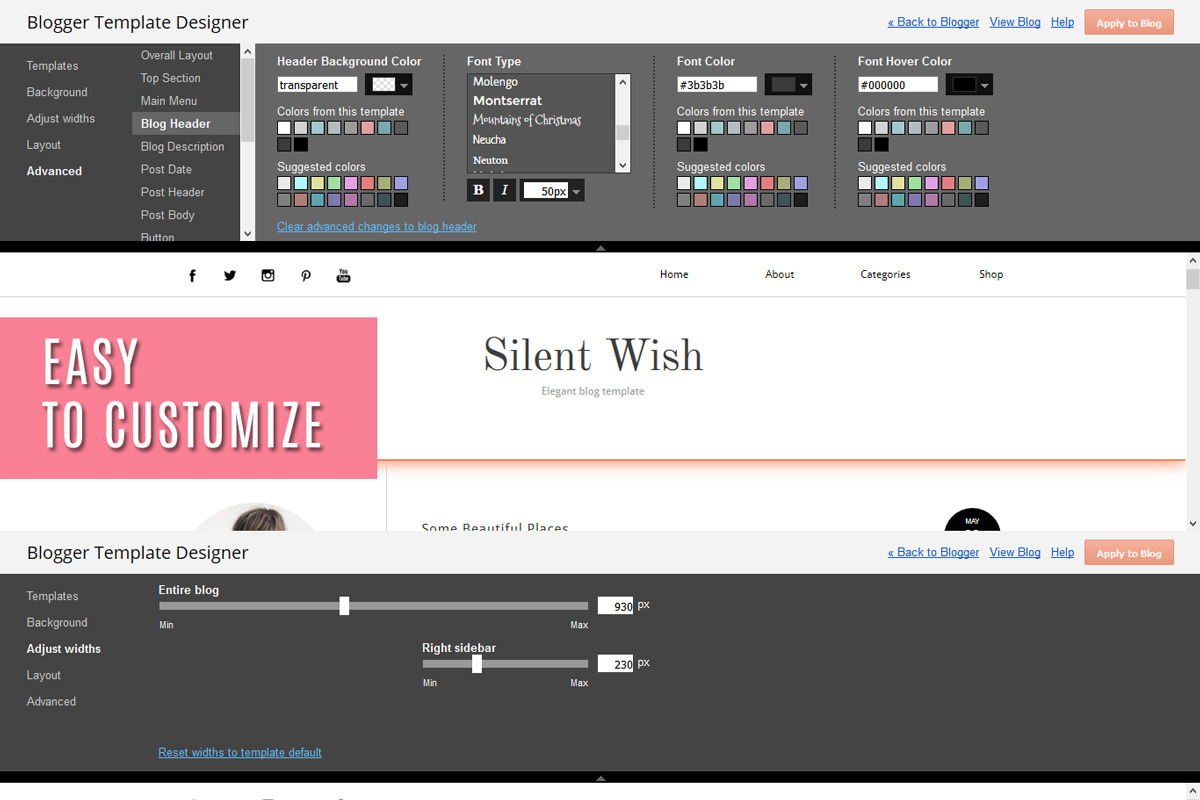
Task: Open Categories in the blog preview menu
Action: 885,274
